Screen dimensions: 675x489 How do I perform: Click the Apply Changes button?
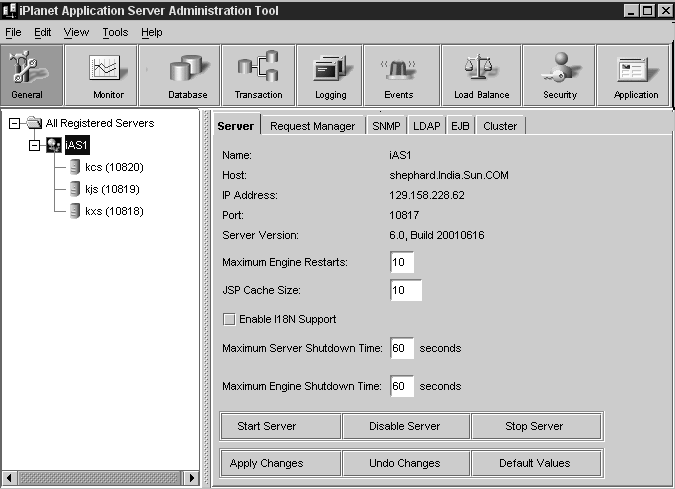pos(281,463)
